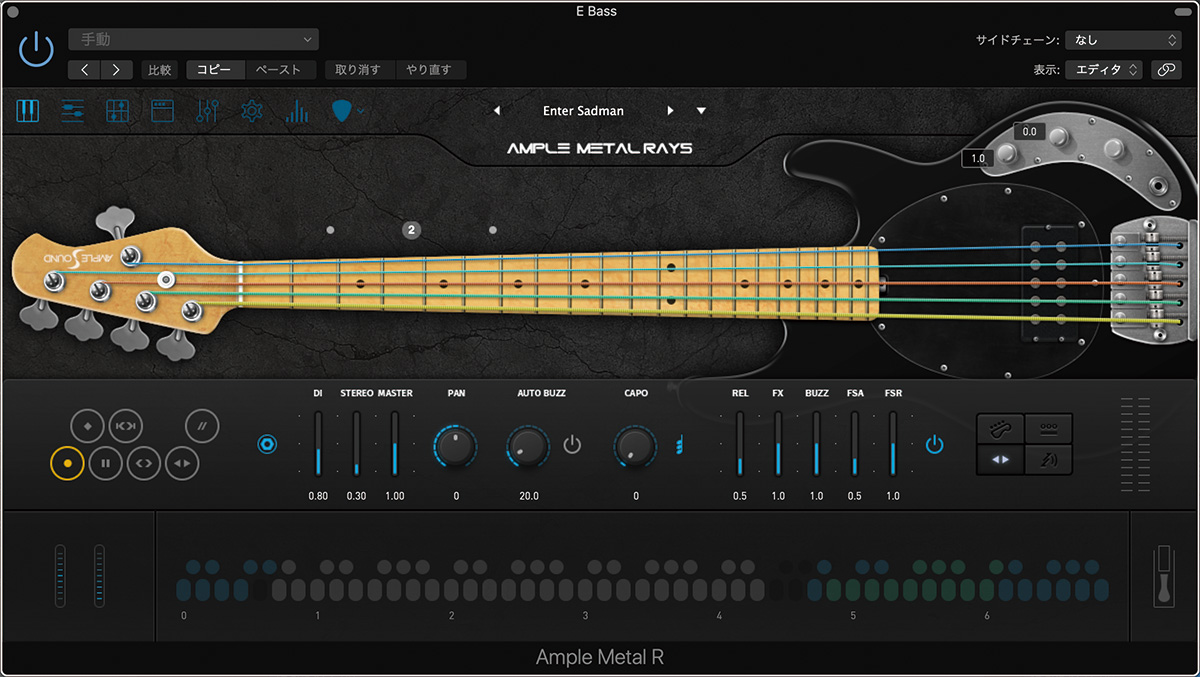Click the yellow record circle button
1200x677 pixels.
[67, 463]
